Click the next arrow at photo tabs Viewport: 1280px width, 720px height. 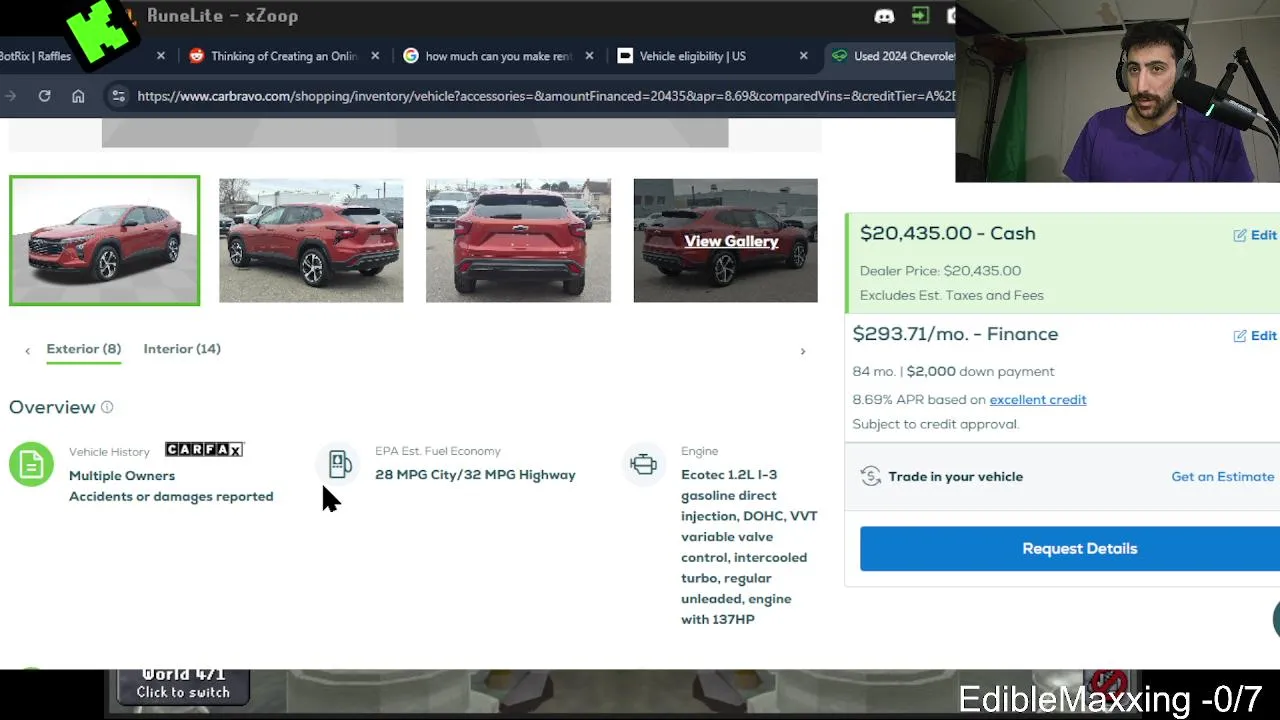point(802,351)
